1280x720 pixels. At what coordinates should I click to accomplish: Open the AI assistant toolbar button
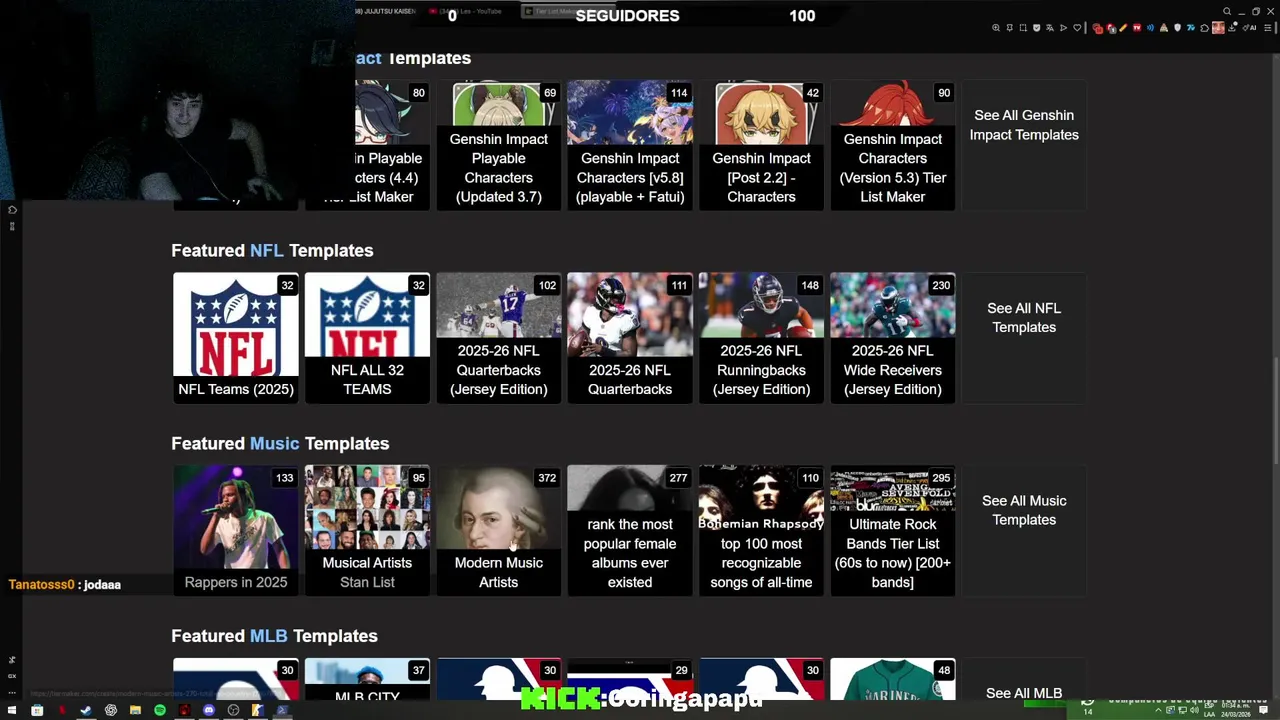[x=1249, y=28]
